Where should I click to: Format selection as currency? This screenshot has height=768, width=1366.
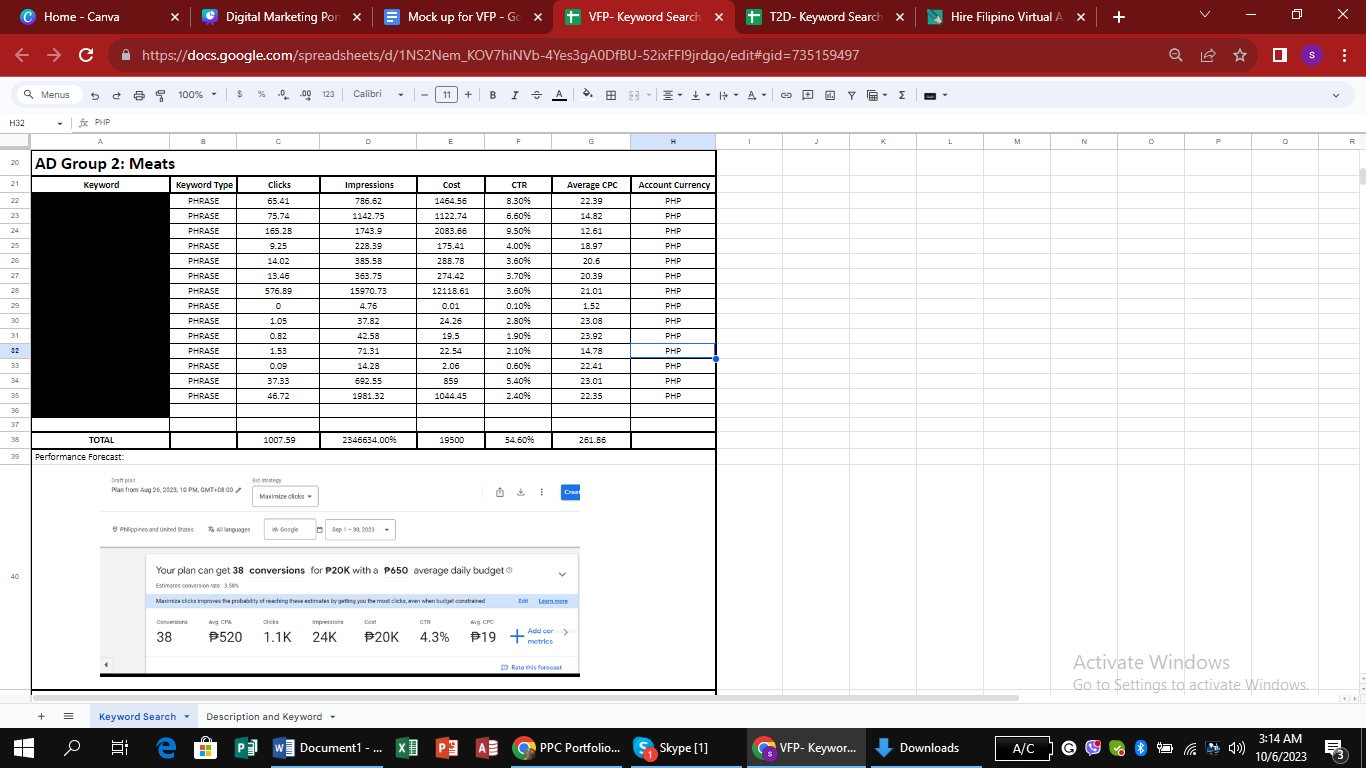coord(240,95)
